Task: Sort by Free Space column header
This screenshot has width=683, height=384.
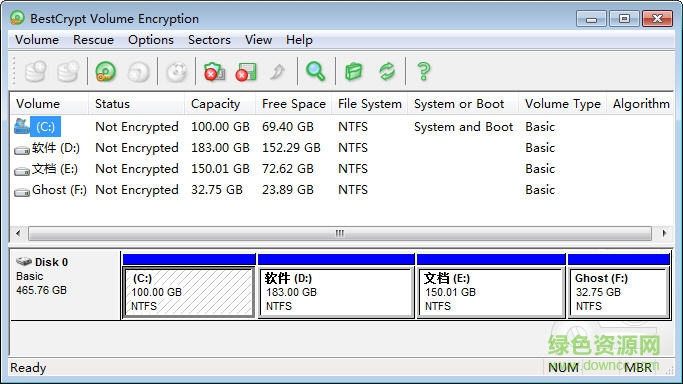Action: pos(294,104)
